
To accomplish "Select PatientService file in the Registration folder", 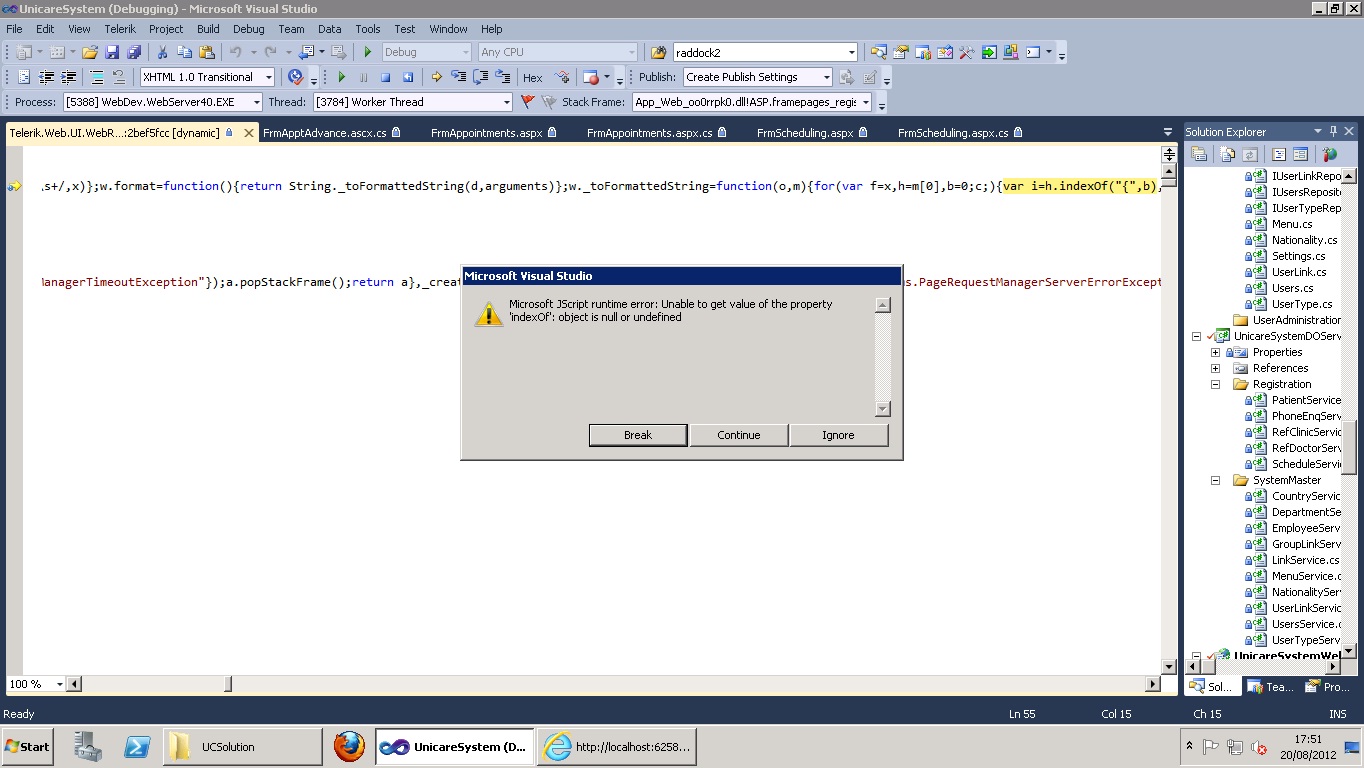I will pos(1306,400).
